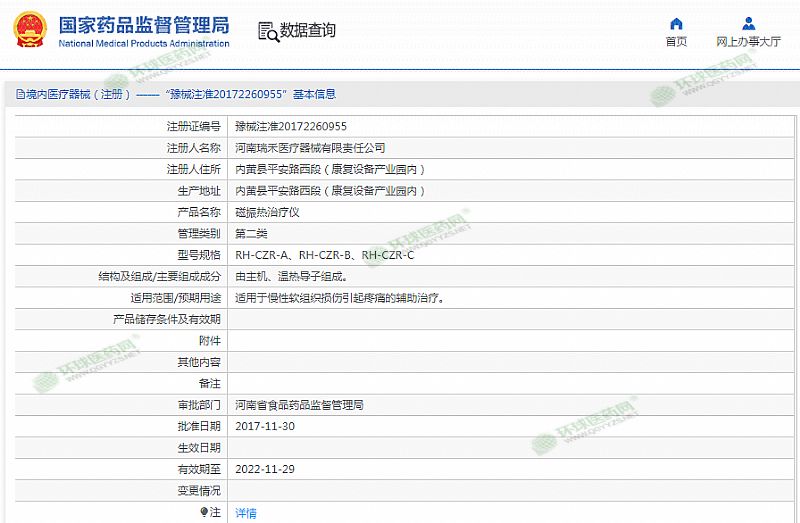
Task: Click the 第二类 management category value
Action: click(x=251, y=233)
